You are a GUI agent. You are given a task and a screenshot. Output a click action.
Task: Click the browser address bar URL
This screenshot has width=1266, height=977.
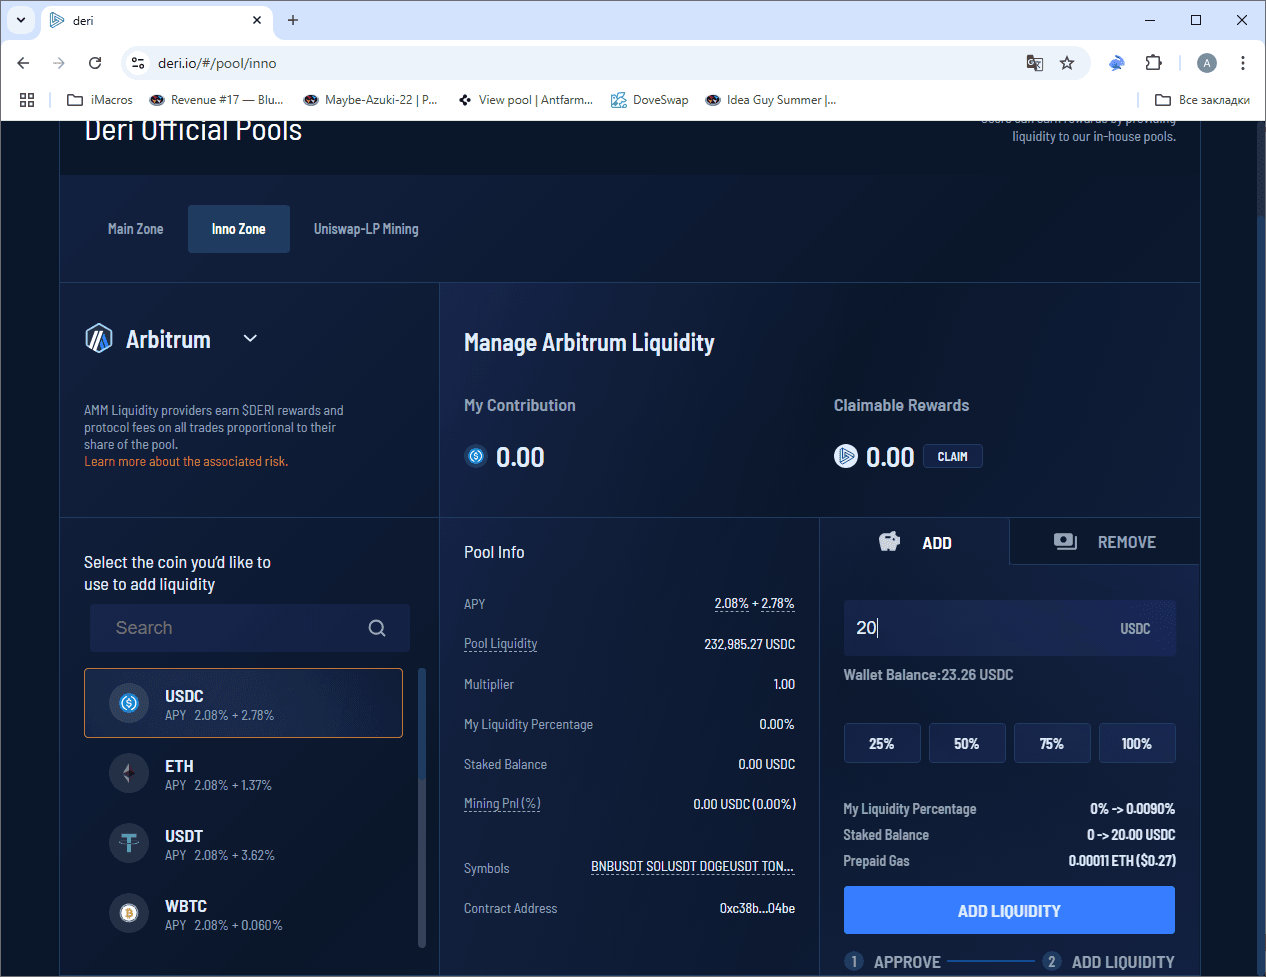point(217,63)
